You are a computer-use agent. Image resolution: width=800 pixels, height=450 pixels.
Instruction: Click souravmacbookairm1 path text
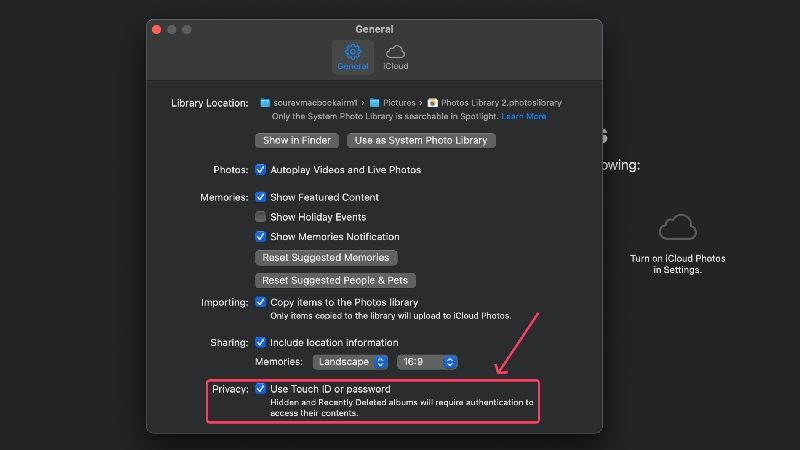click(315, 103)
